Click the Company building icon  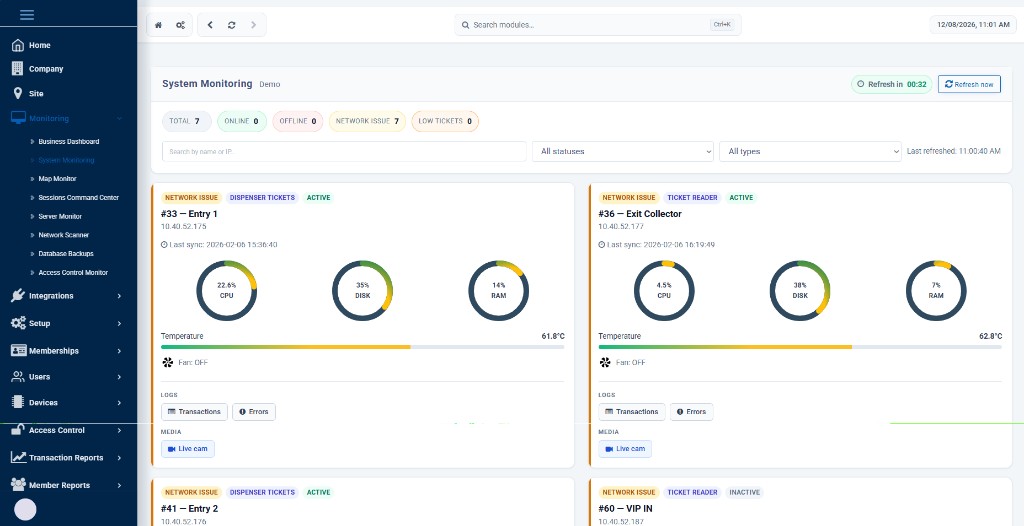[18, 69]
